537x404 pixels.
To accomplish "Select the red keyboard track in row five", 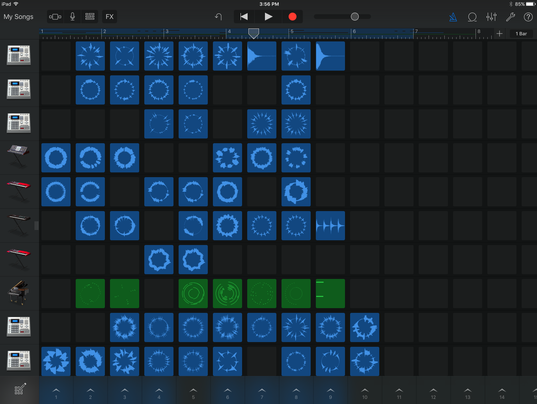I will (x=18, y=191).
